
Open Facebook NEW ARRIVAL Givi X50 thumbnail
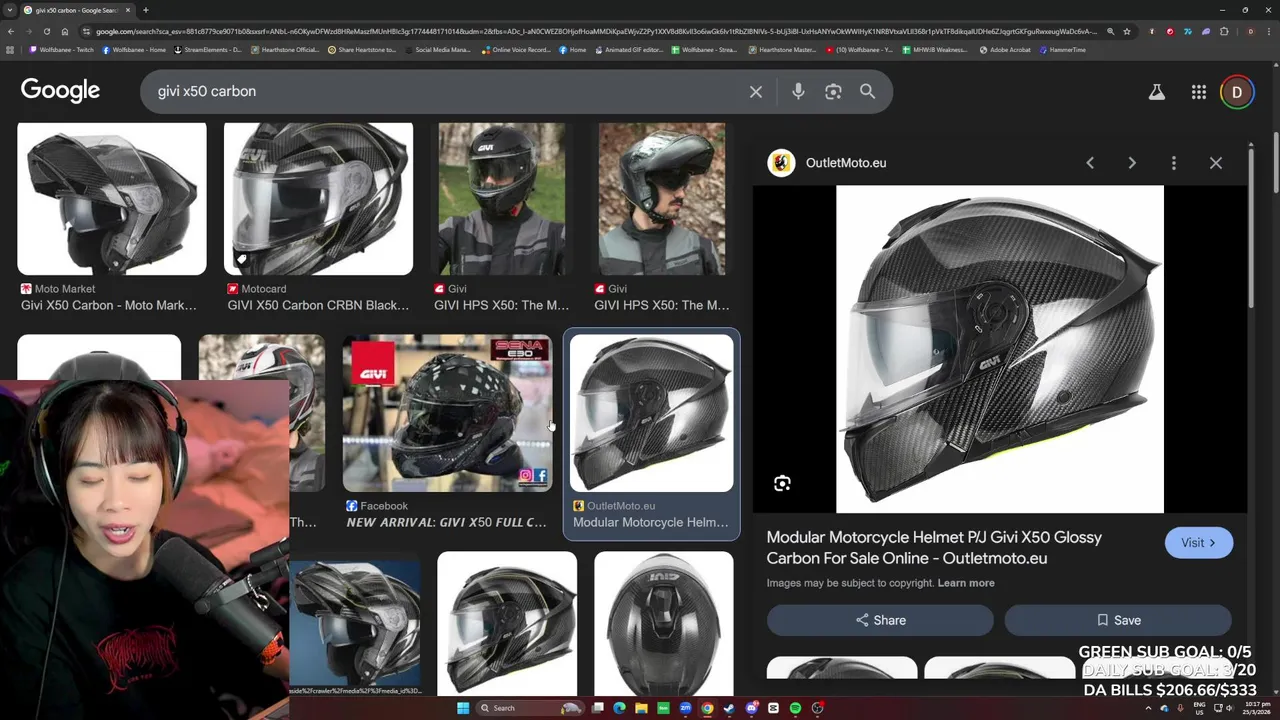click(447, 413)
